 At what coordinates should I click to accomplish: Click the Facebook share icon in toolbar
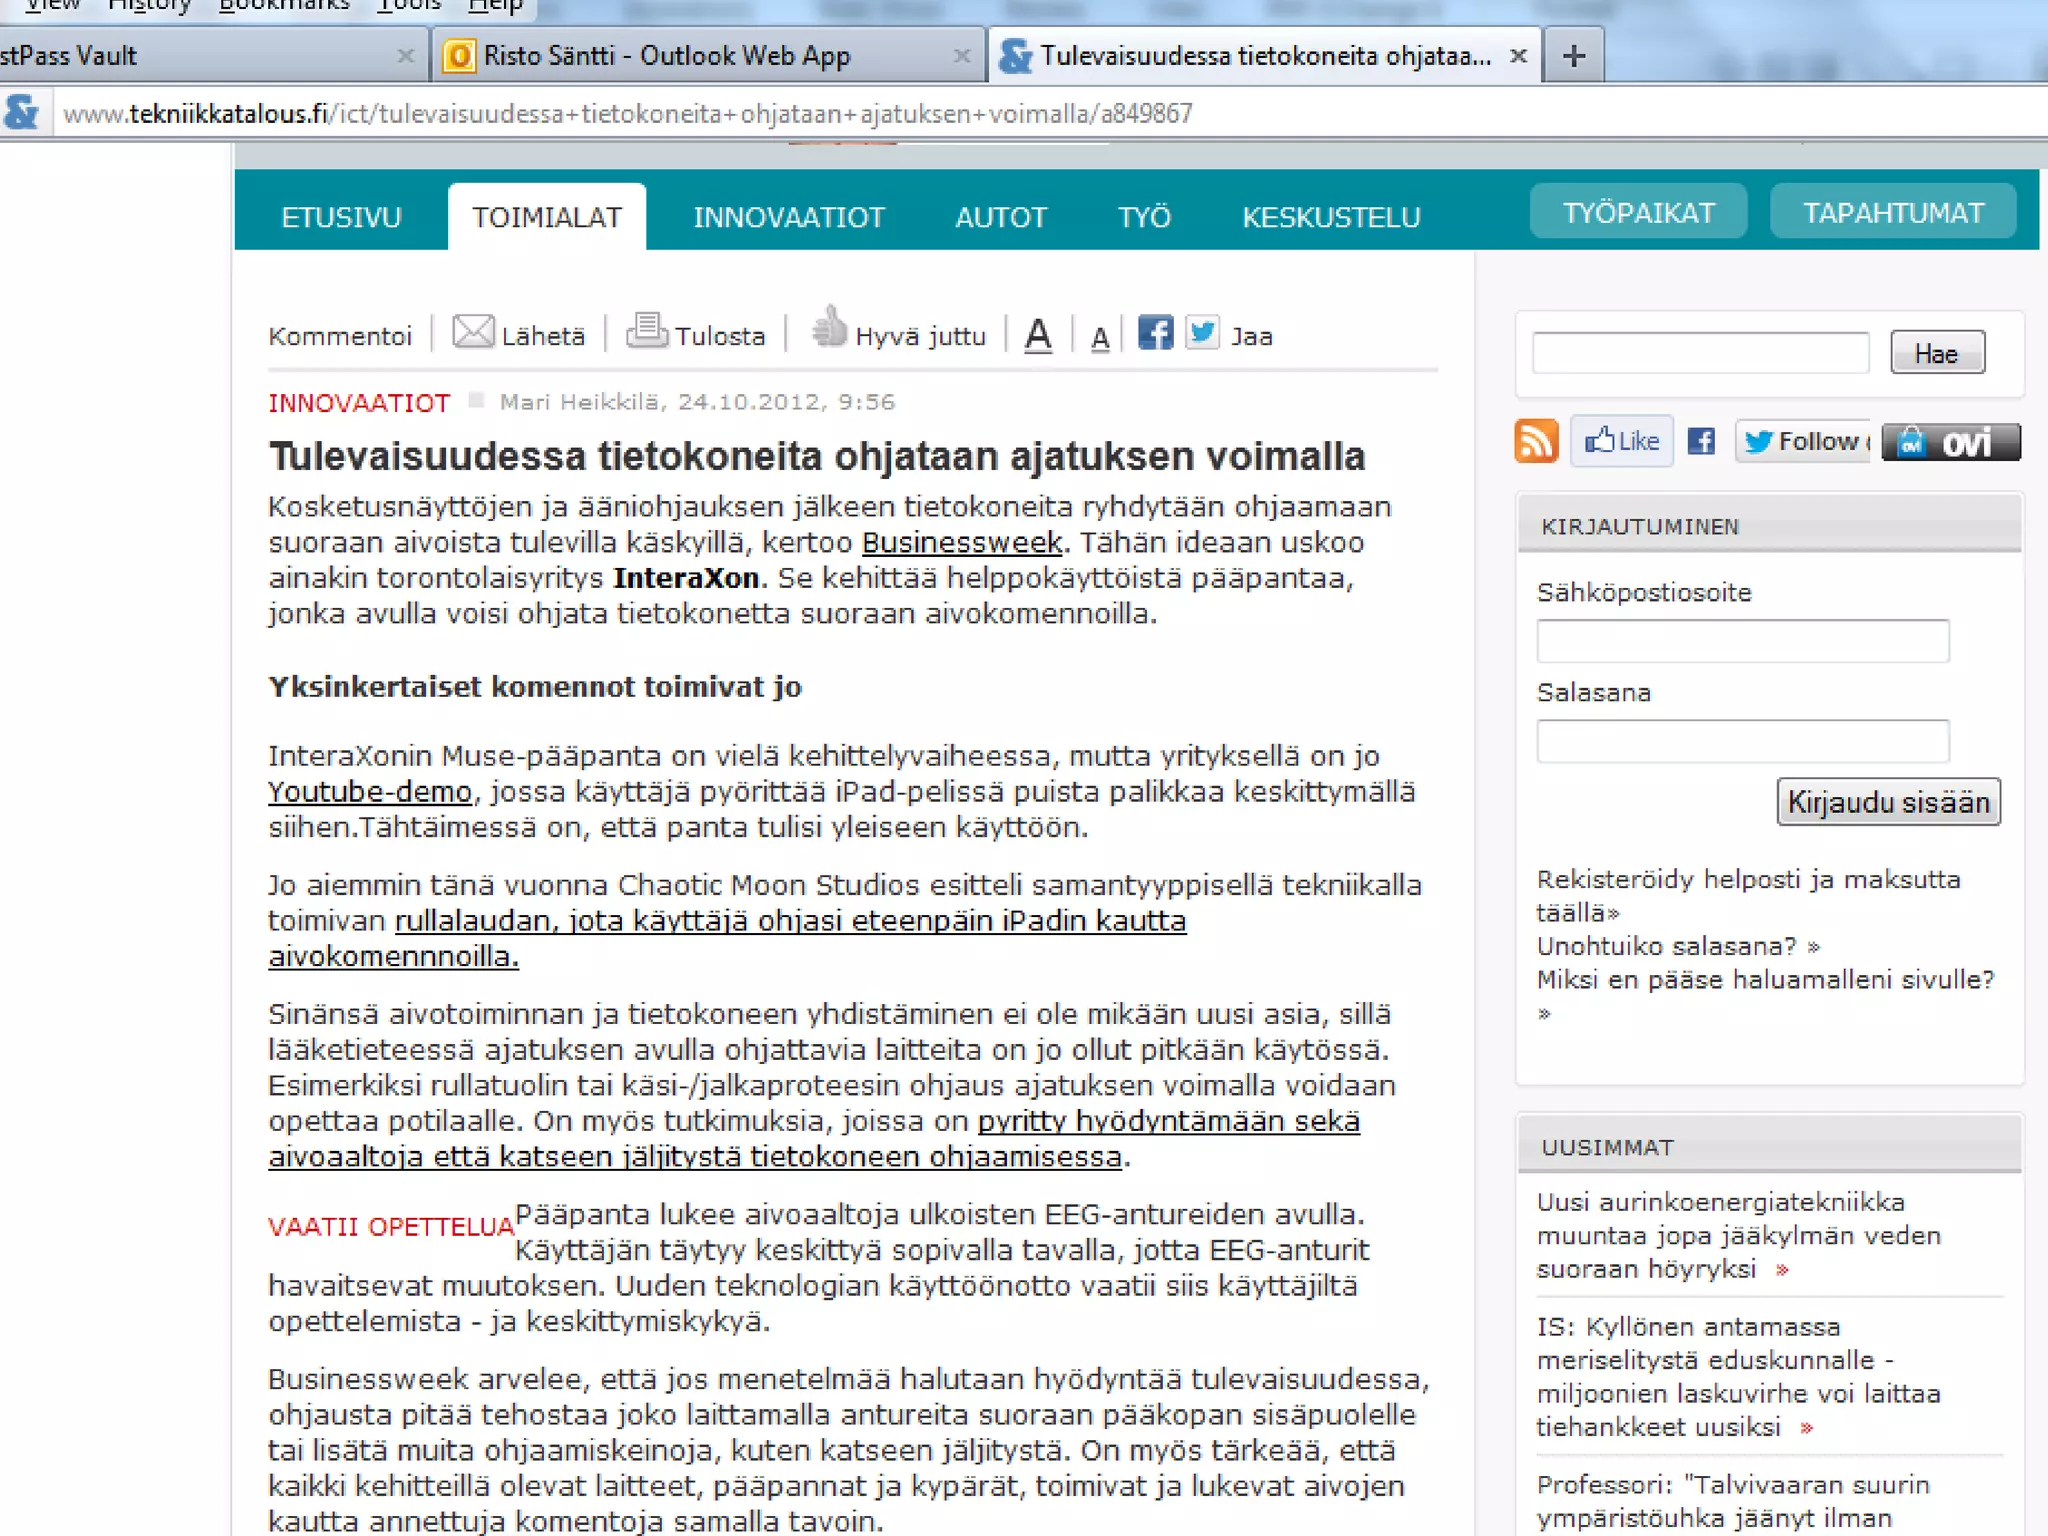[x=1155, y=333]
